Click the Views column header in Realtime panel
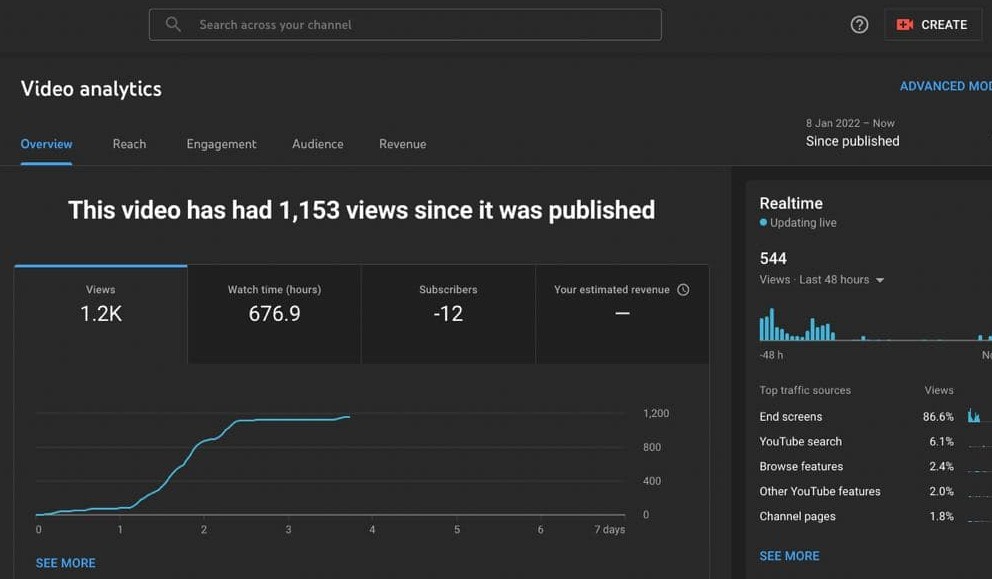 (939, 390)
